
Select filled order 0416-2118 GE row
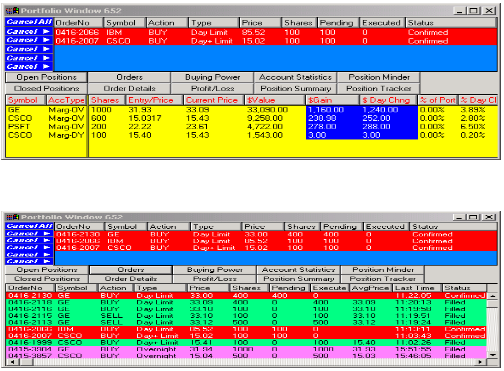click(x=246, y=302)
